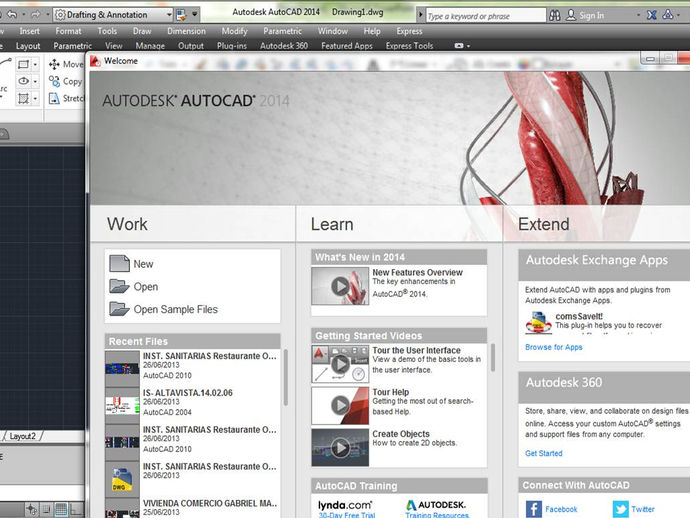Play New Features Overview video

[340, 286]
